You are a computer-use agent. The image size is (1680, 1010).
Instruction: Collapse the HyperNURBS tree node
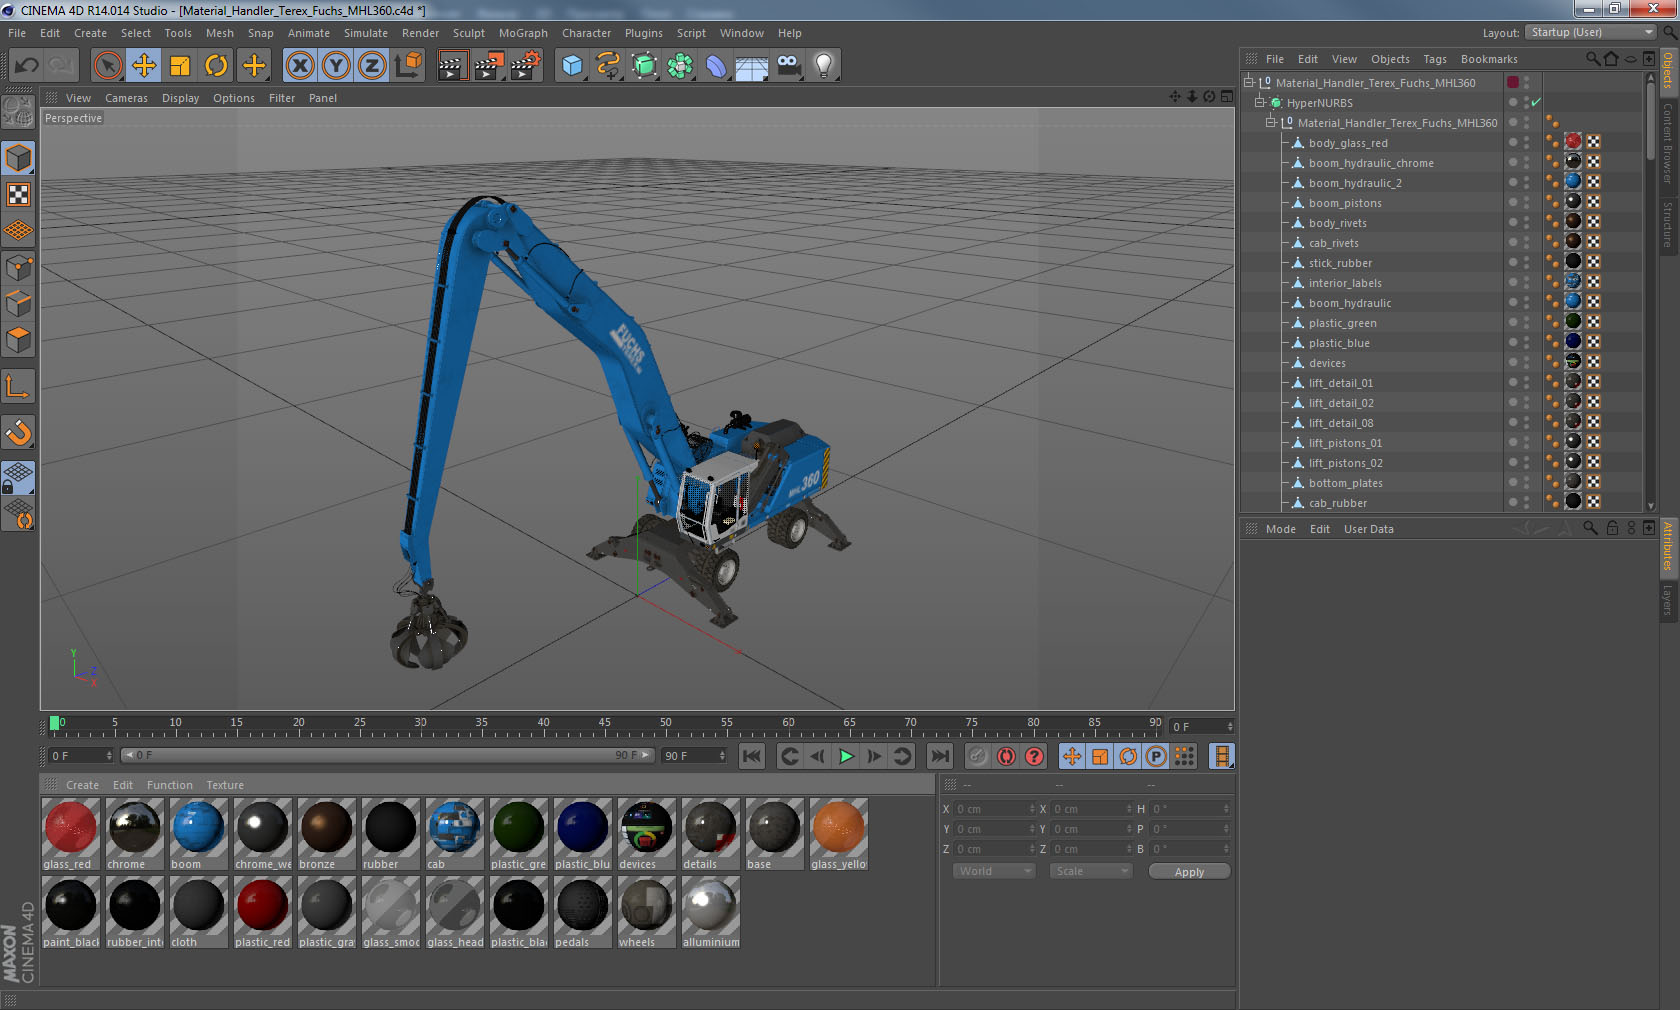coord(1260,102)
